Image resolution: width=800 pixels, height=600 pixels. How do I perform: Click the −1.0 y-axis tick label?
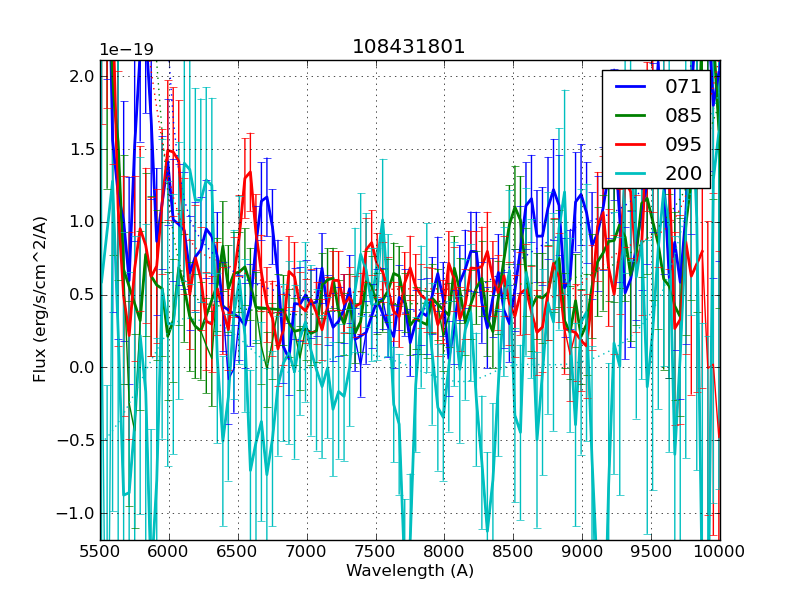pyautogui.click(x=78, y=513)
